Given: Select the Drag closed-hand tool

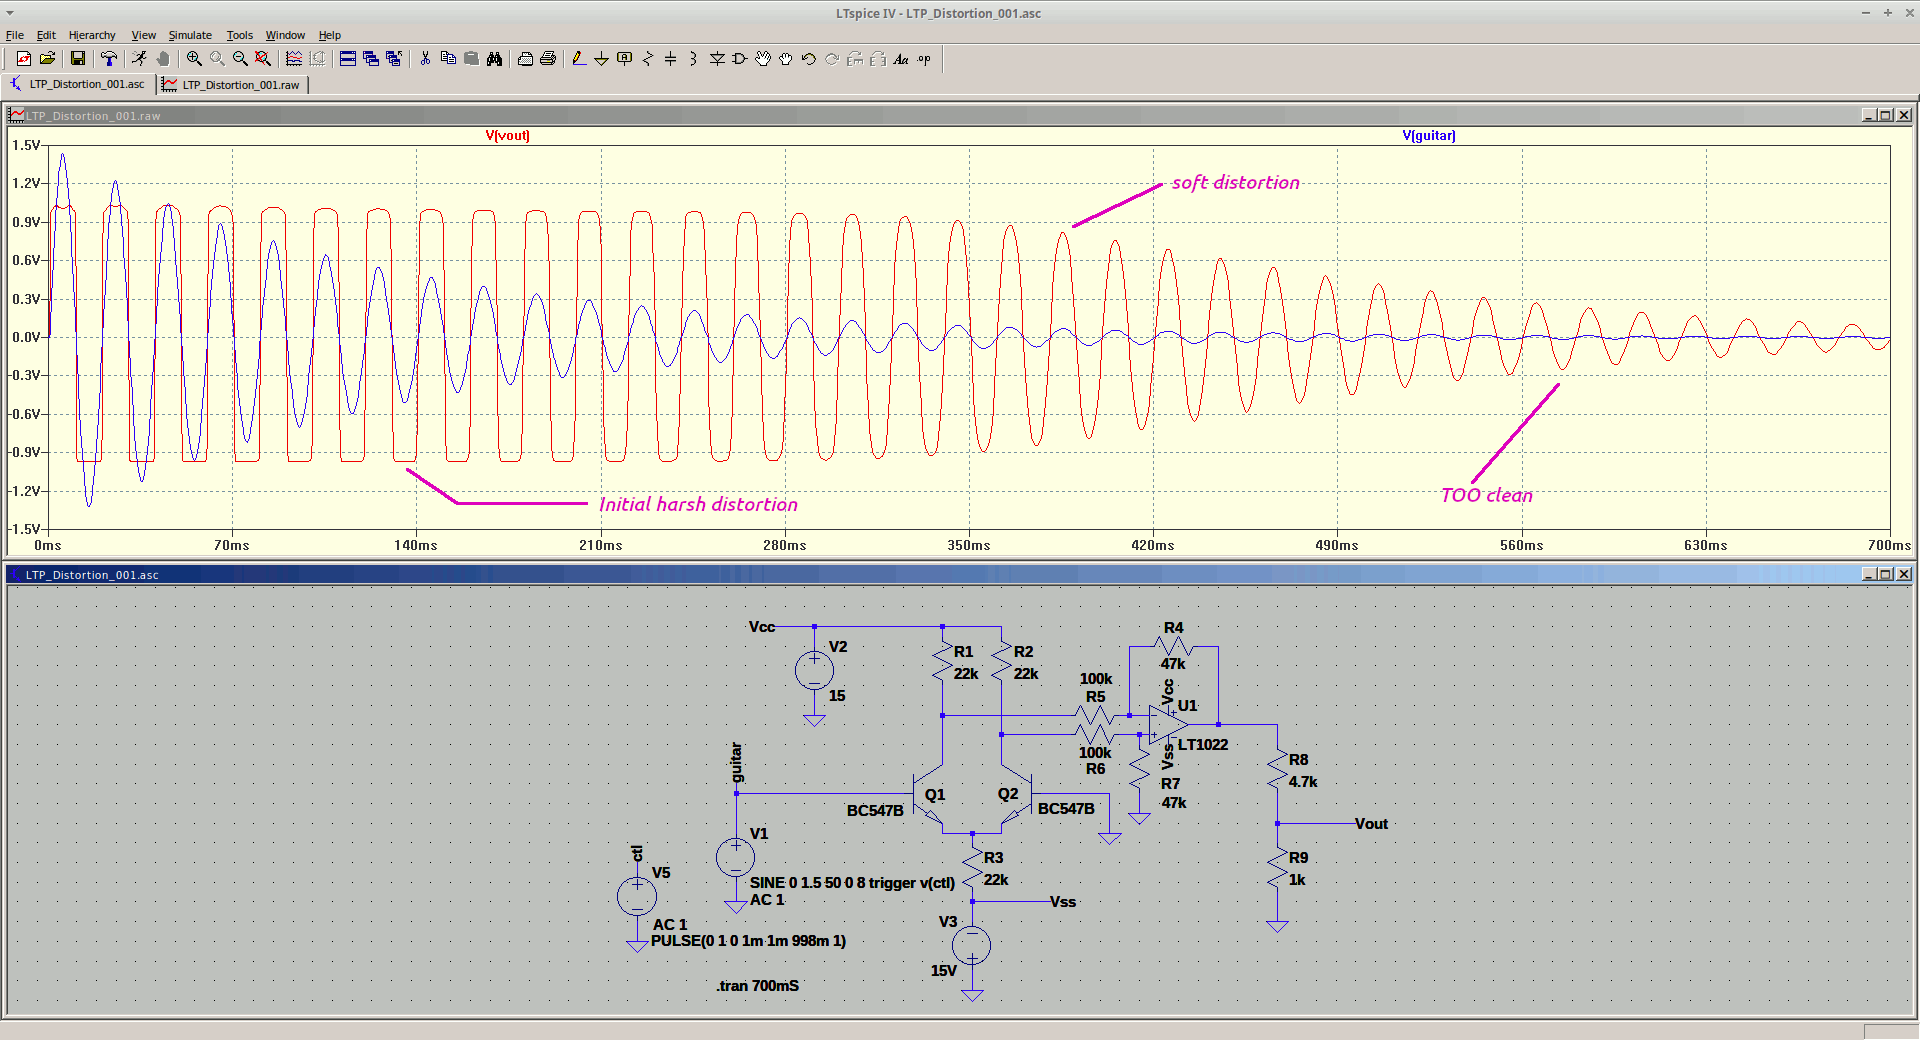Looking at the screenshot, I should coord(786,59).
